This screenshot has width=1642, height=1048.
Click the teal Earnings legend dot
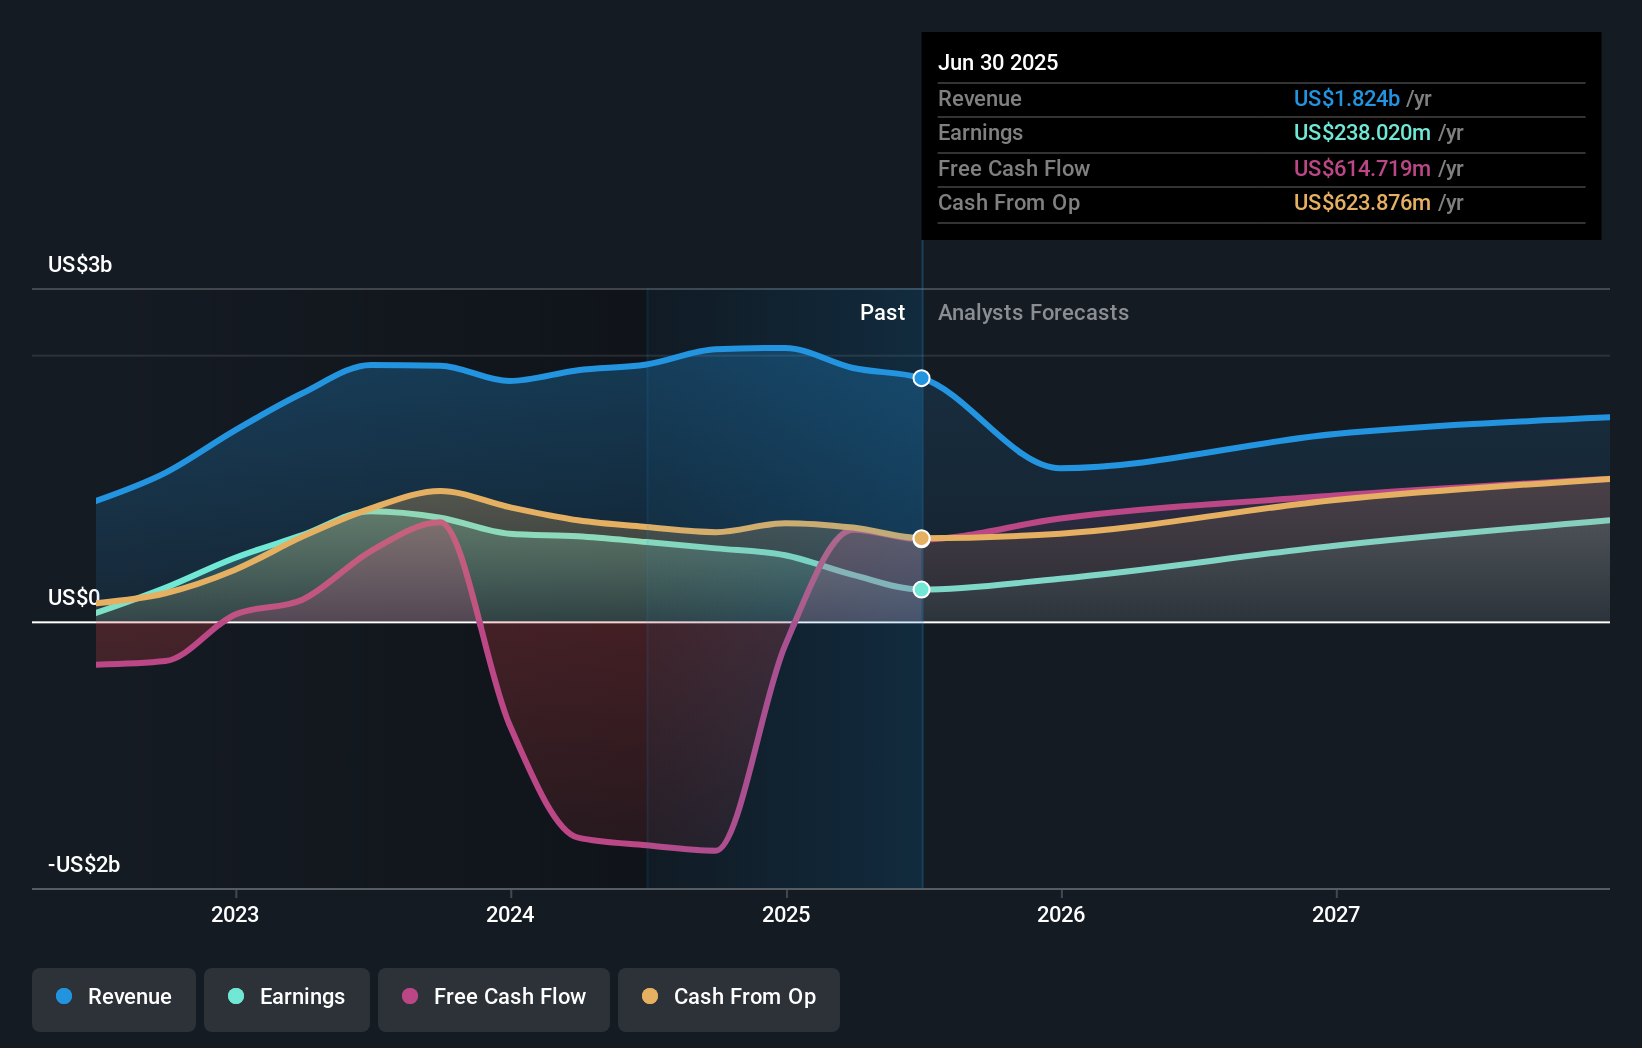click(236, 996)
